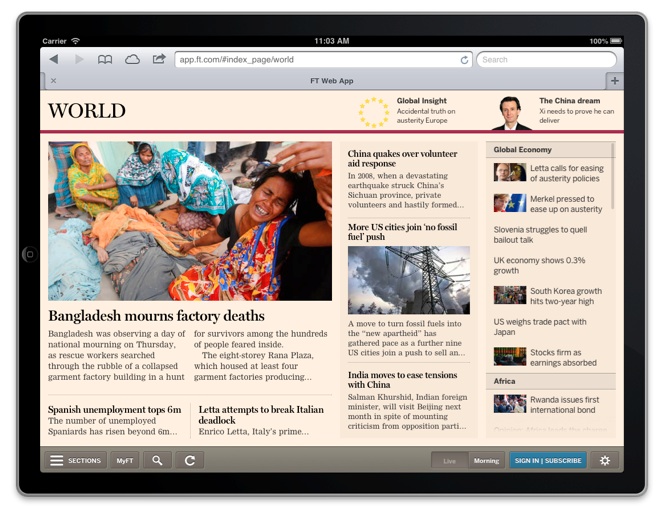660x510 pixels.
Task: Open a new tab with plus button
Action: (615, 80)
